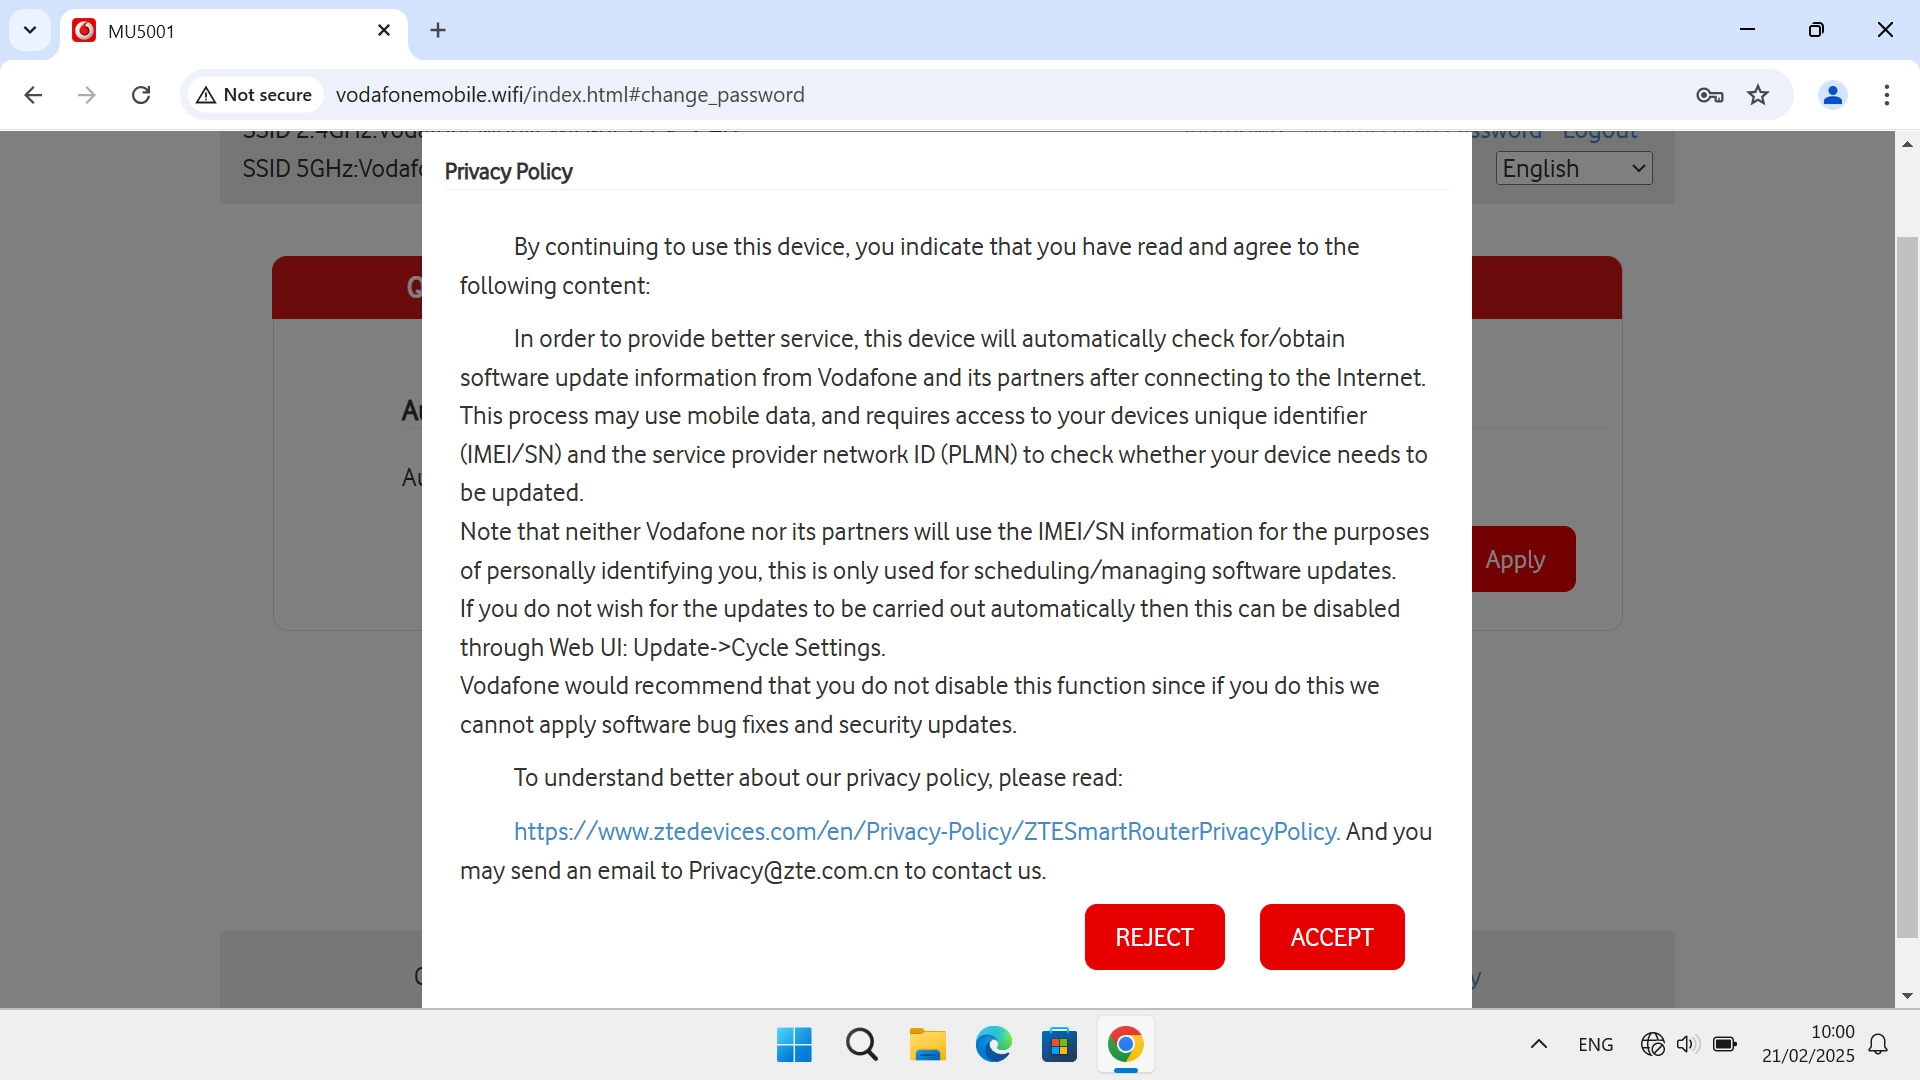Open the English language dropdown

coord(1573,168)
